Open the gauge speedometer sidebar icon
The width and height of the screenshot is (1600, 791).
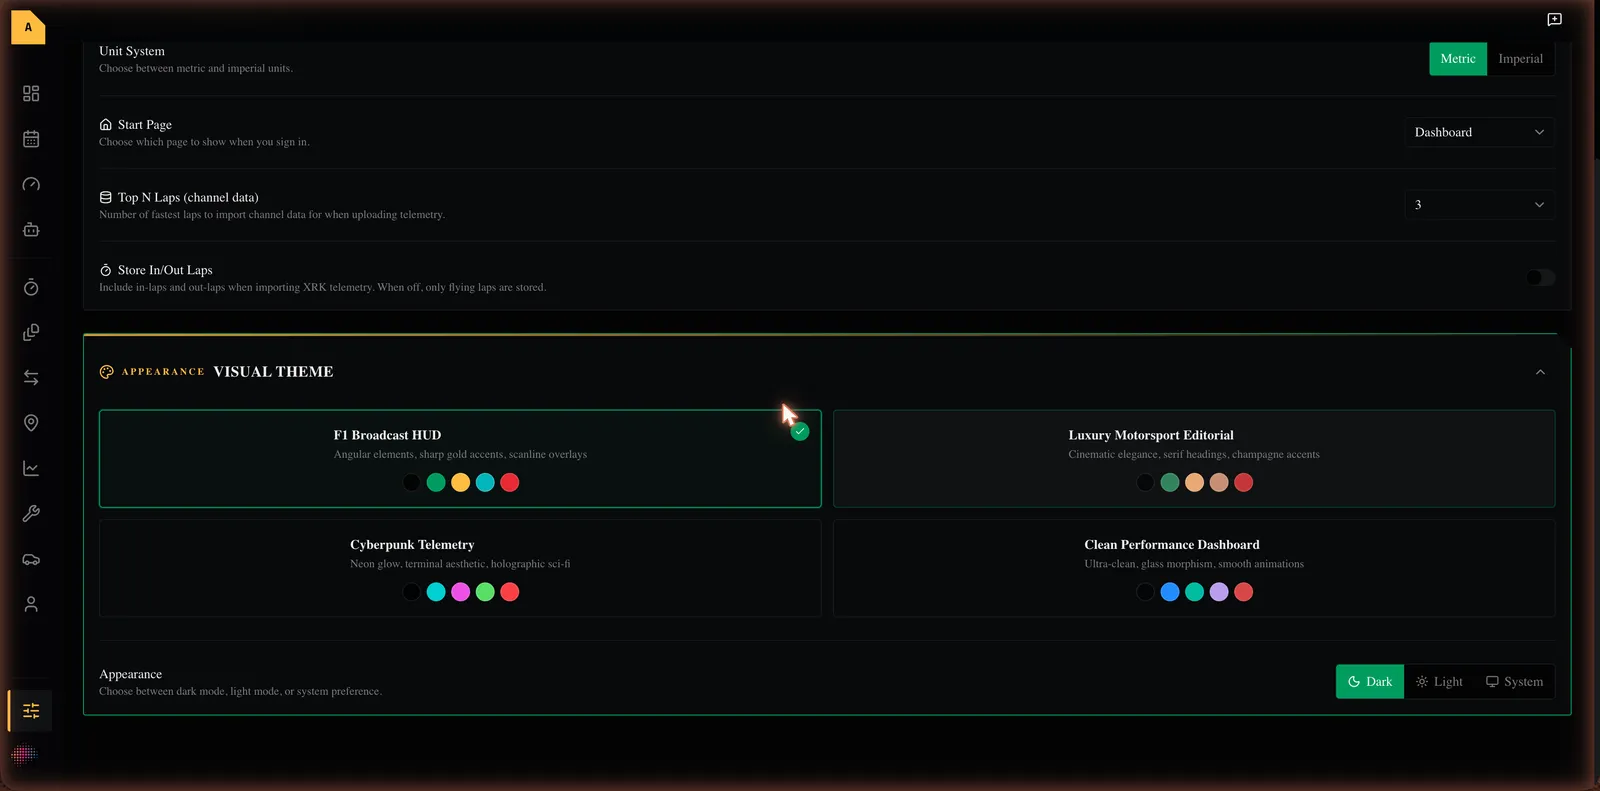[x=31, y=184]
